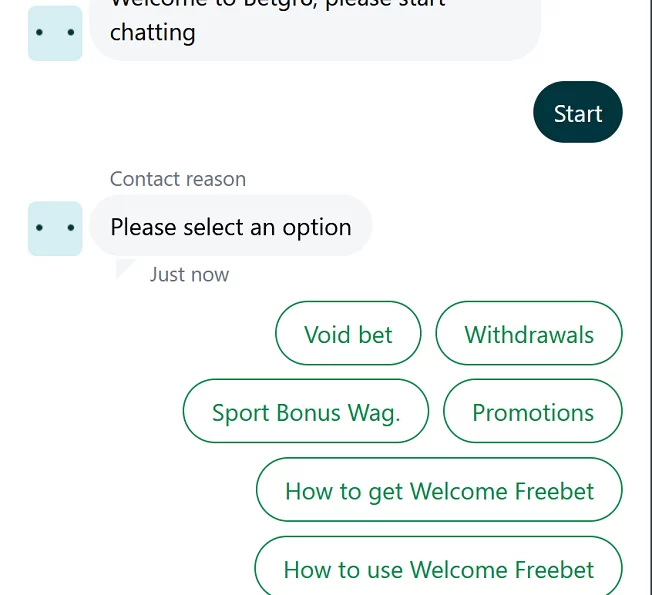Click the 'Void bet' text

pos(348,334)
